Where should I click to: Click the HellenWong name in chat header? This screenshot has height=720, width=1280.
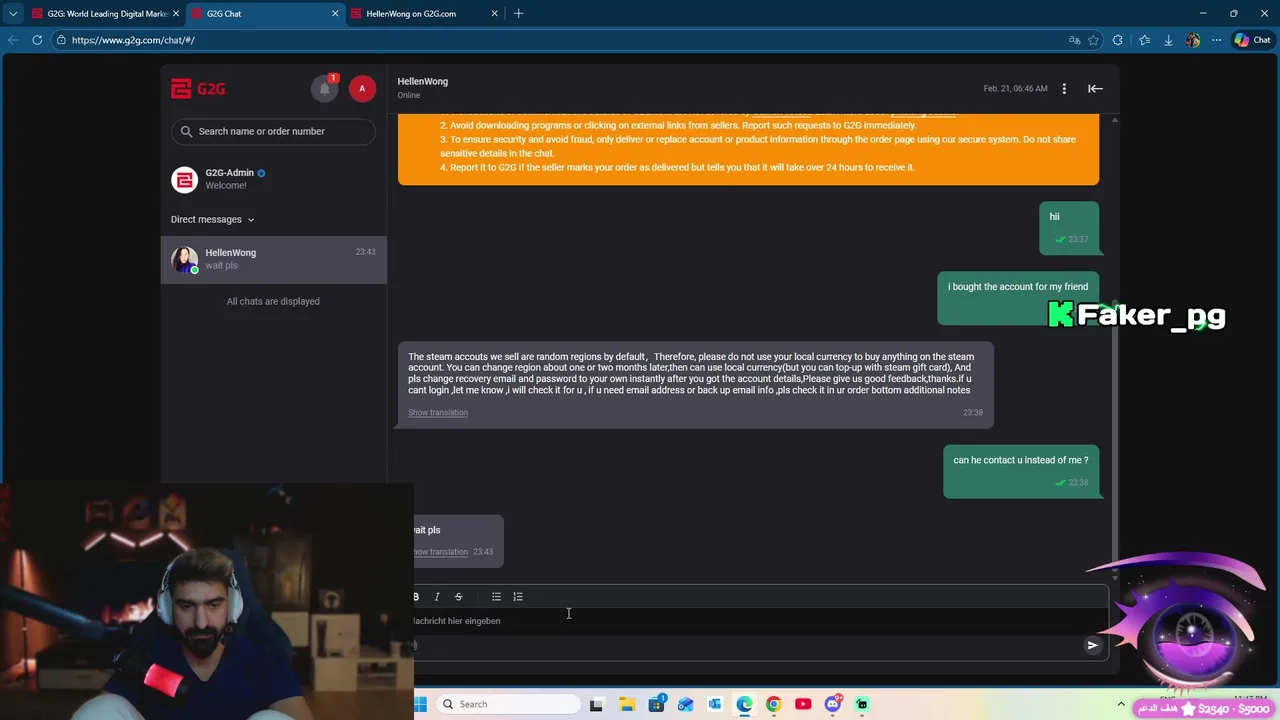point(422,81)
